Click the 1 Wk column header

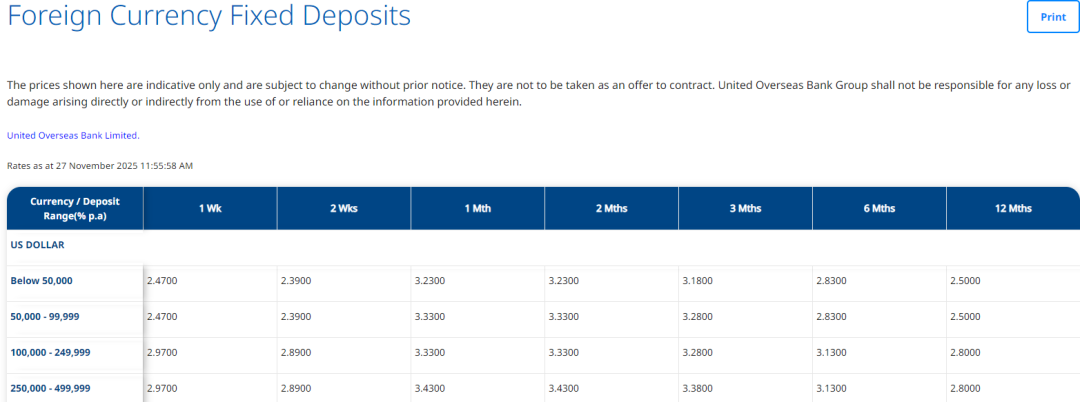[209, 208]
